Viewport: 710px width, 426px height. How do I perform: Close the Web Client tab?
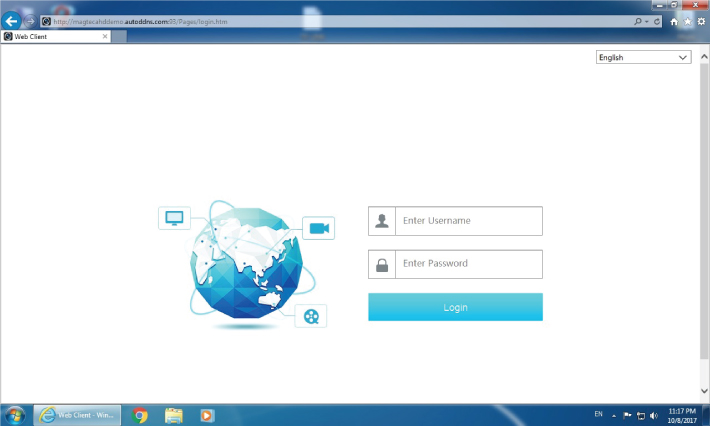click(105, 36)
